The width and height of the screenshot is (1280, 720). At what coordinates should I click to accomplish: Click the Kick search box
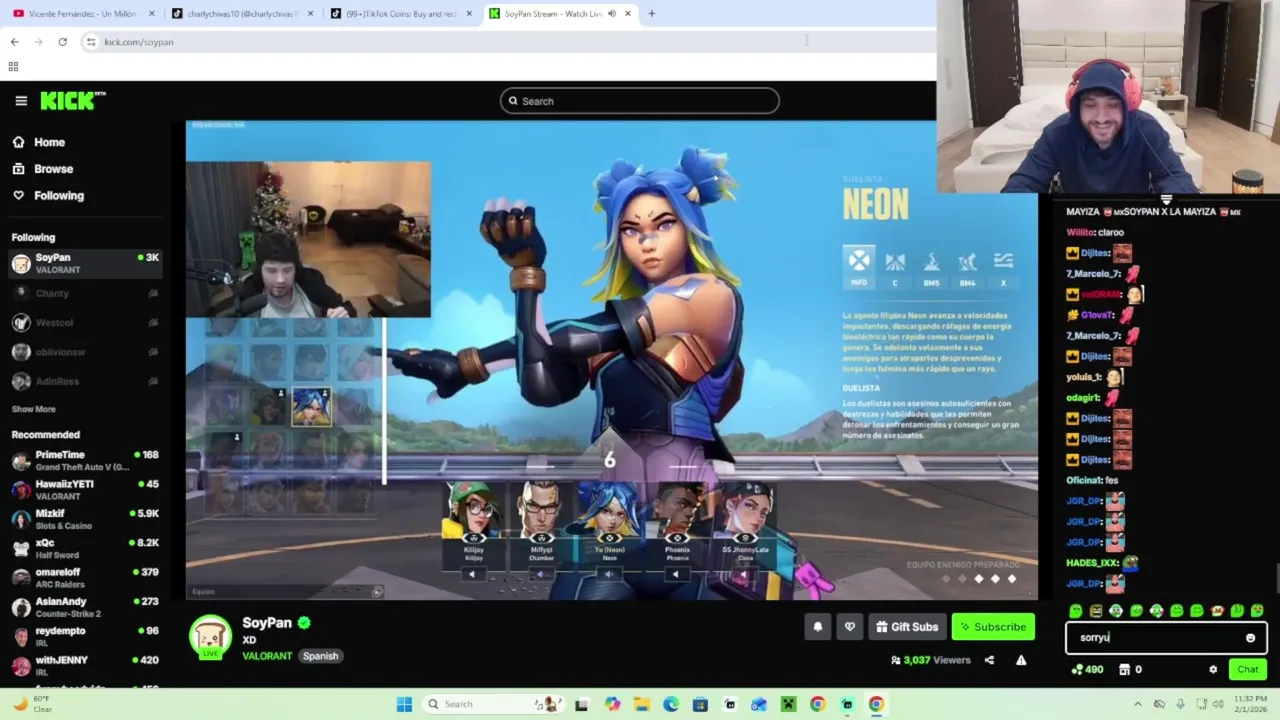[x=640, y=101]
